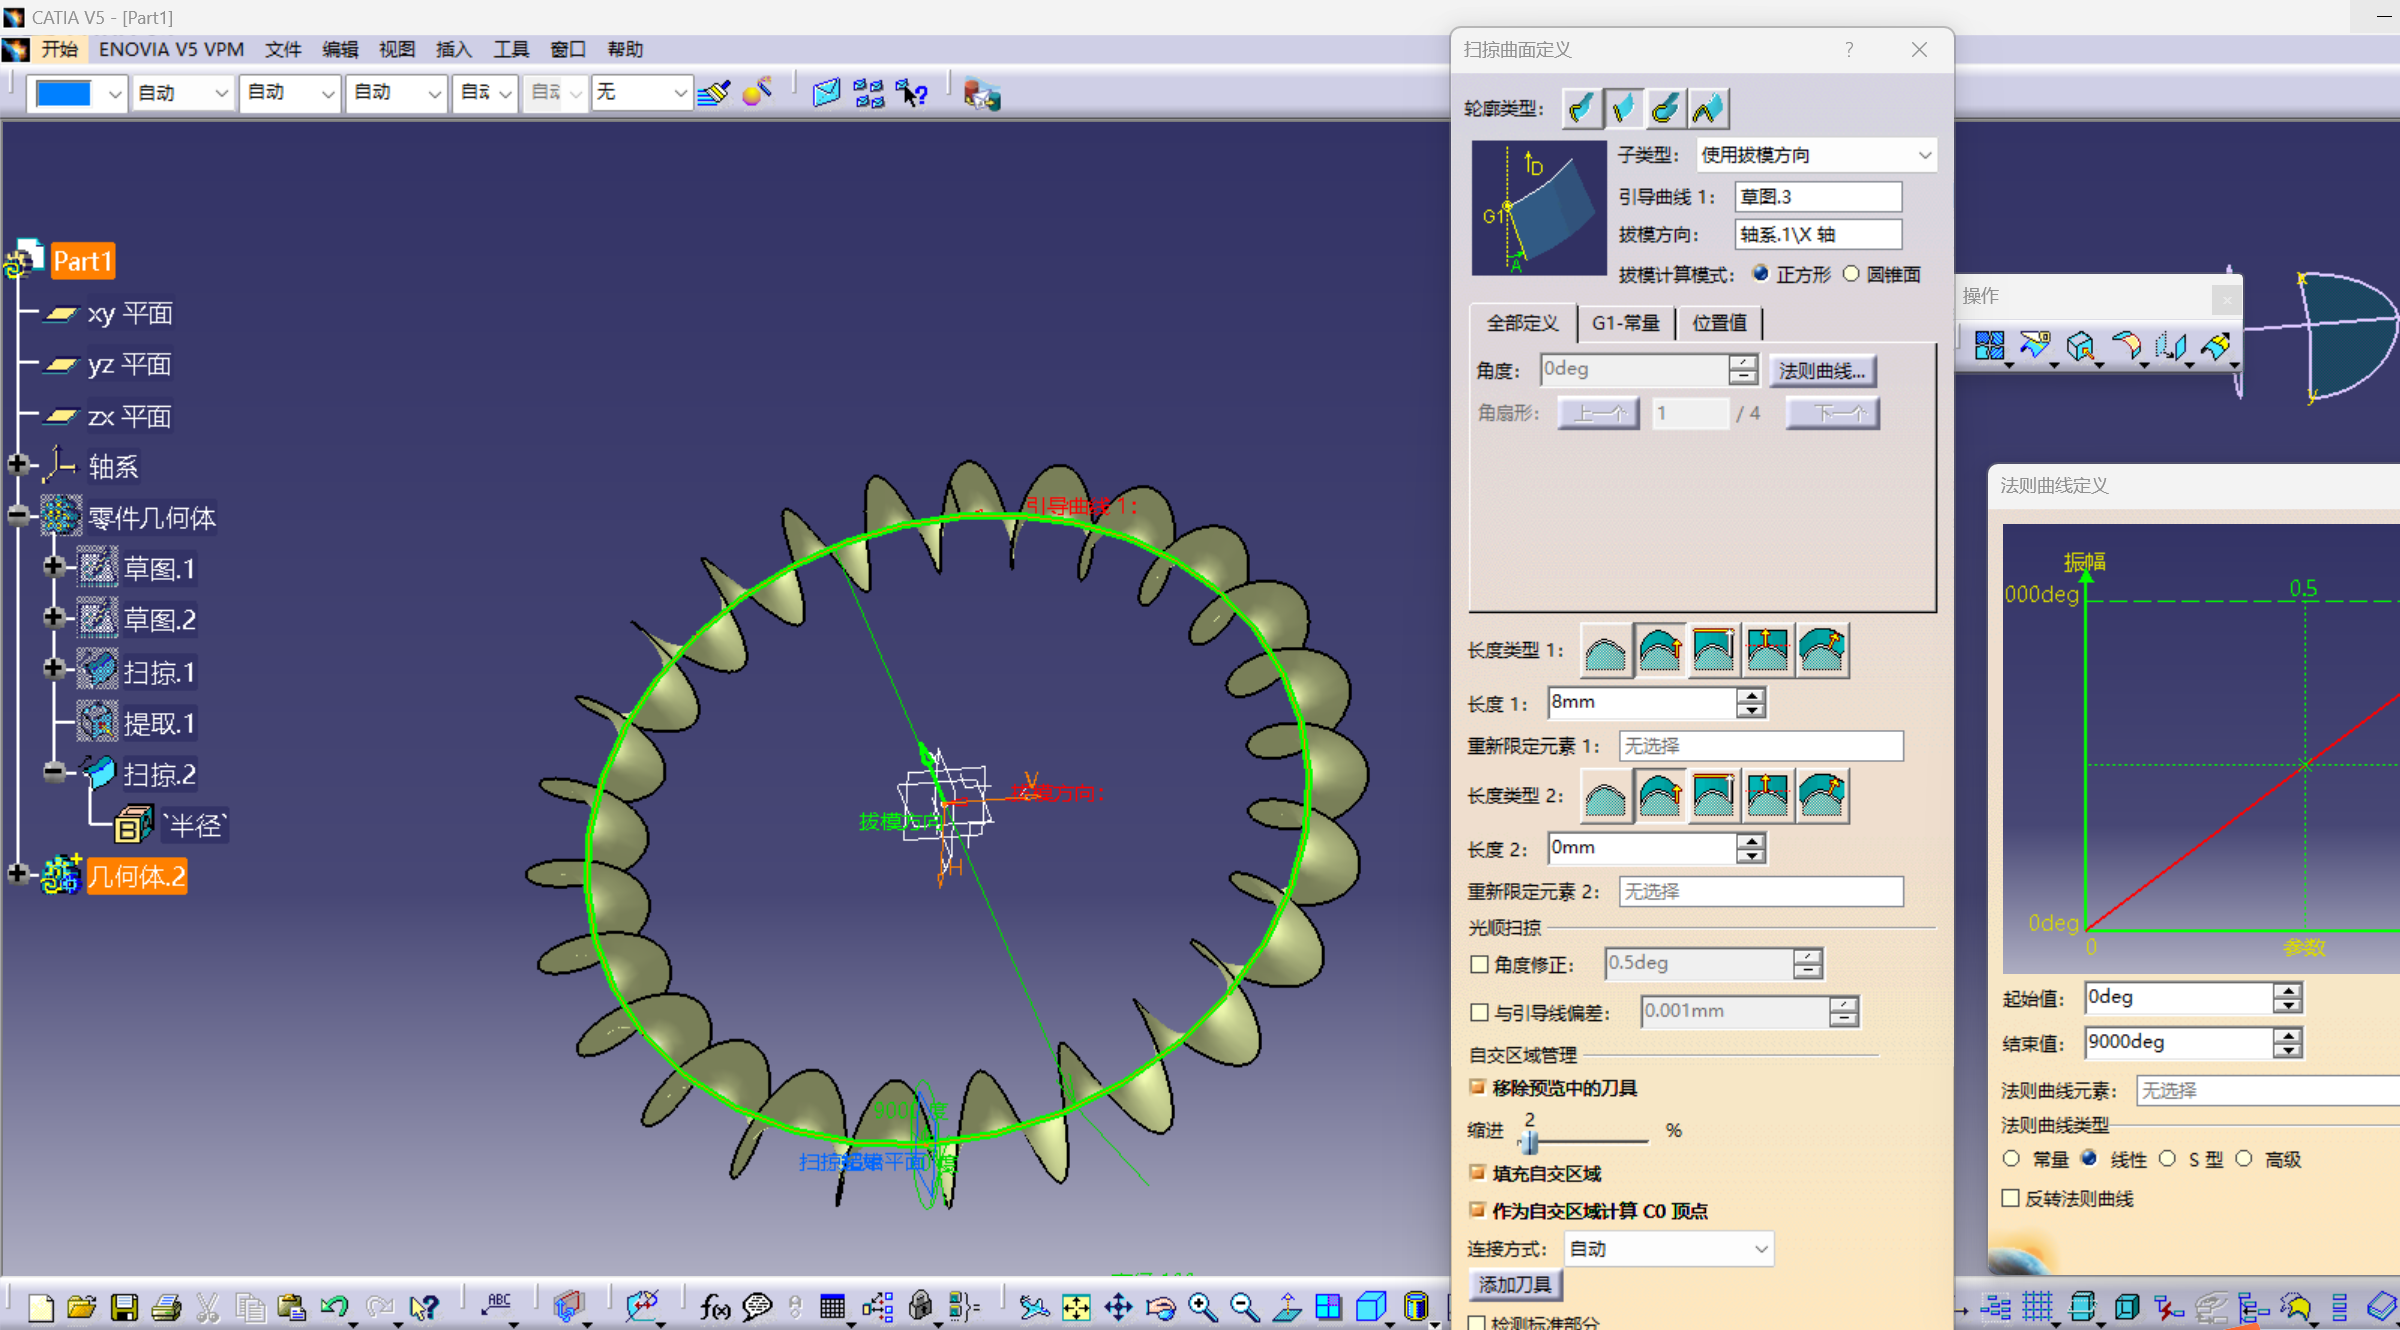
Task: Select the 圆锥面 radio button
Action: coord(1851,274)
